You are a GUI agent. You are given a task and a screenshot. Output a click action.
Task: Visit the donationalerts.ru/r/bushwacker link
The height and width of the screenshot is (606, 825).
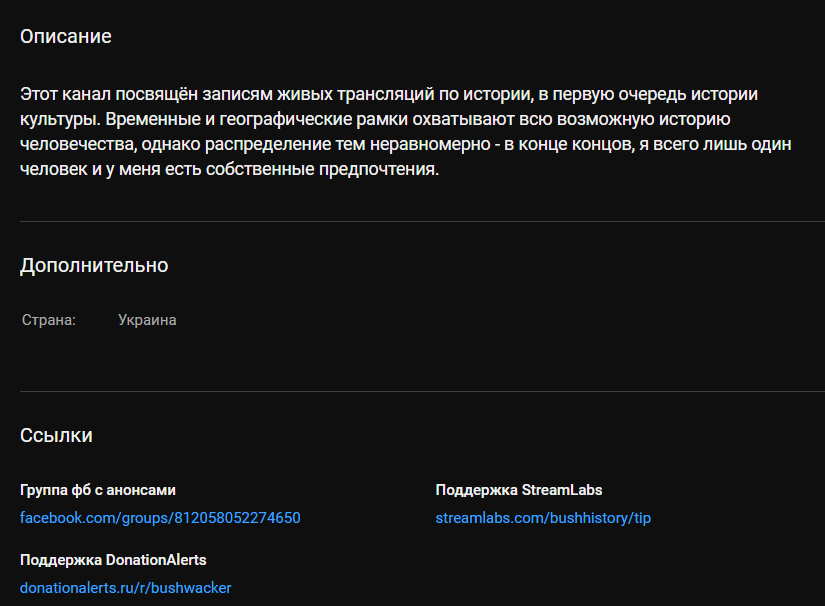coord(125,588)
